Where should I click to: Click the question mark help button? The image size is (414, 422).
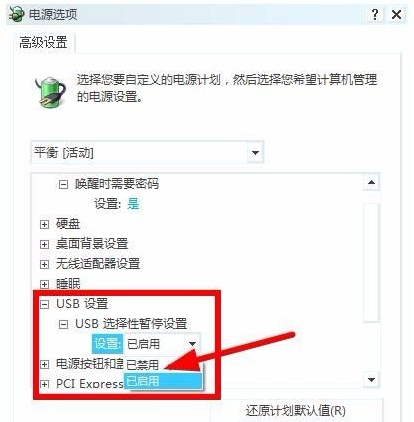[x=375, y=14]
